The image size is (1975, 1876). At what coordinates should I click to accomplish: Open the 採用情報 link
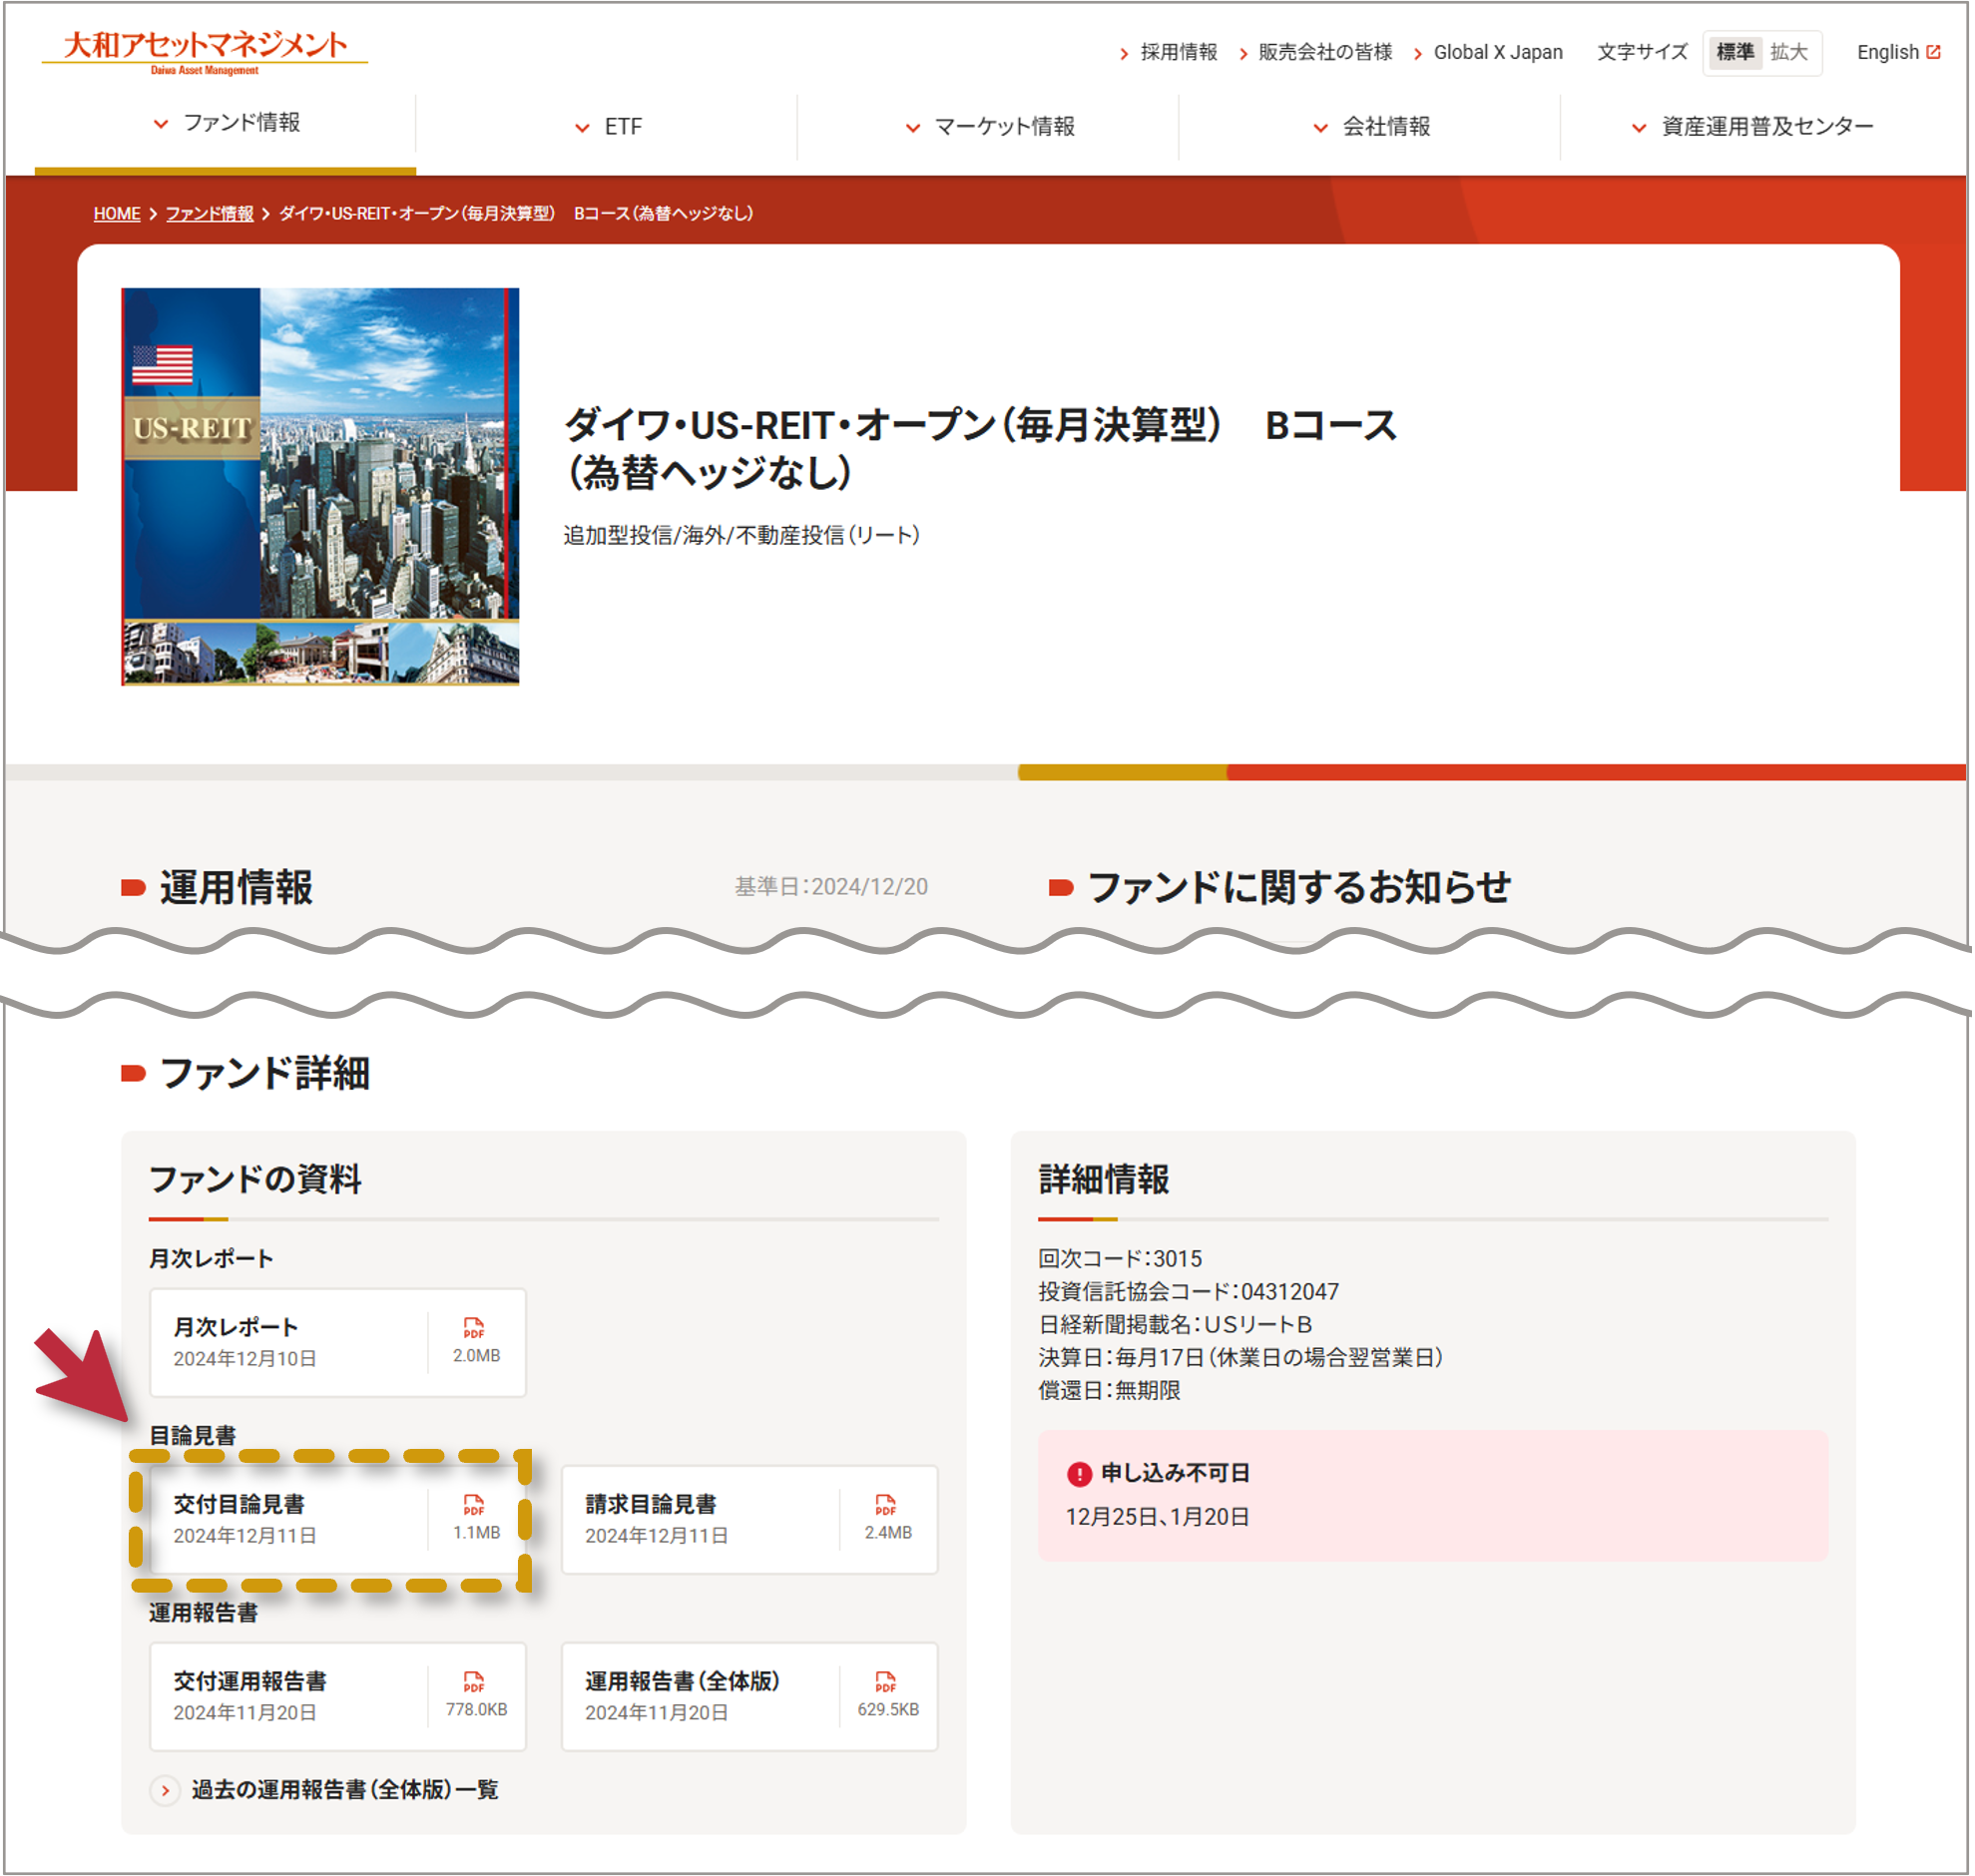point(1181,52)
